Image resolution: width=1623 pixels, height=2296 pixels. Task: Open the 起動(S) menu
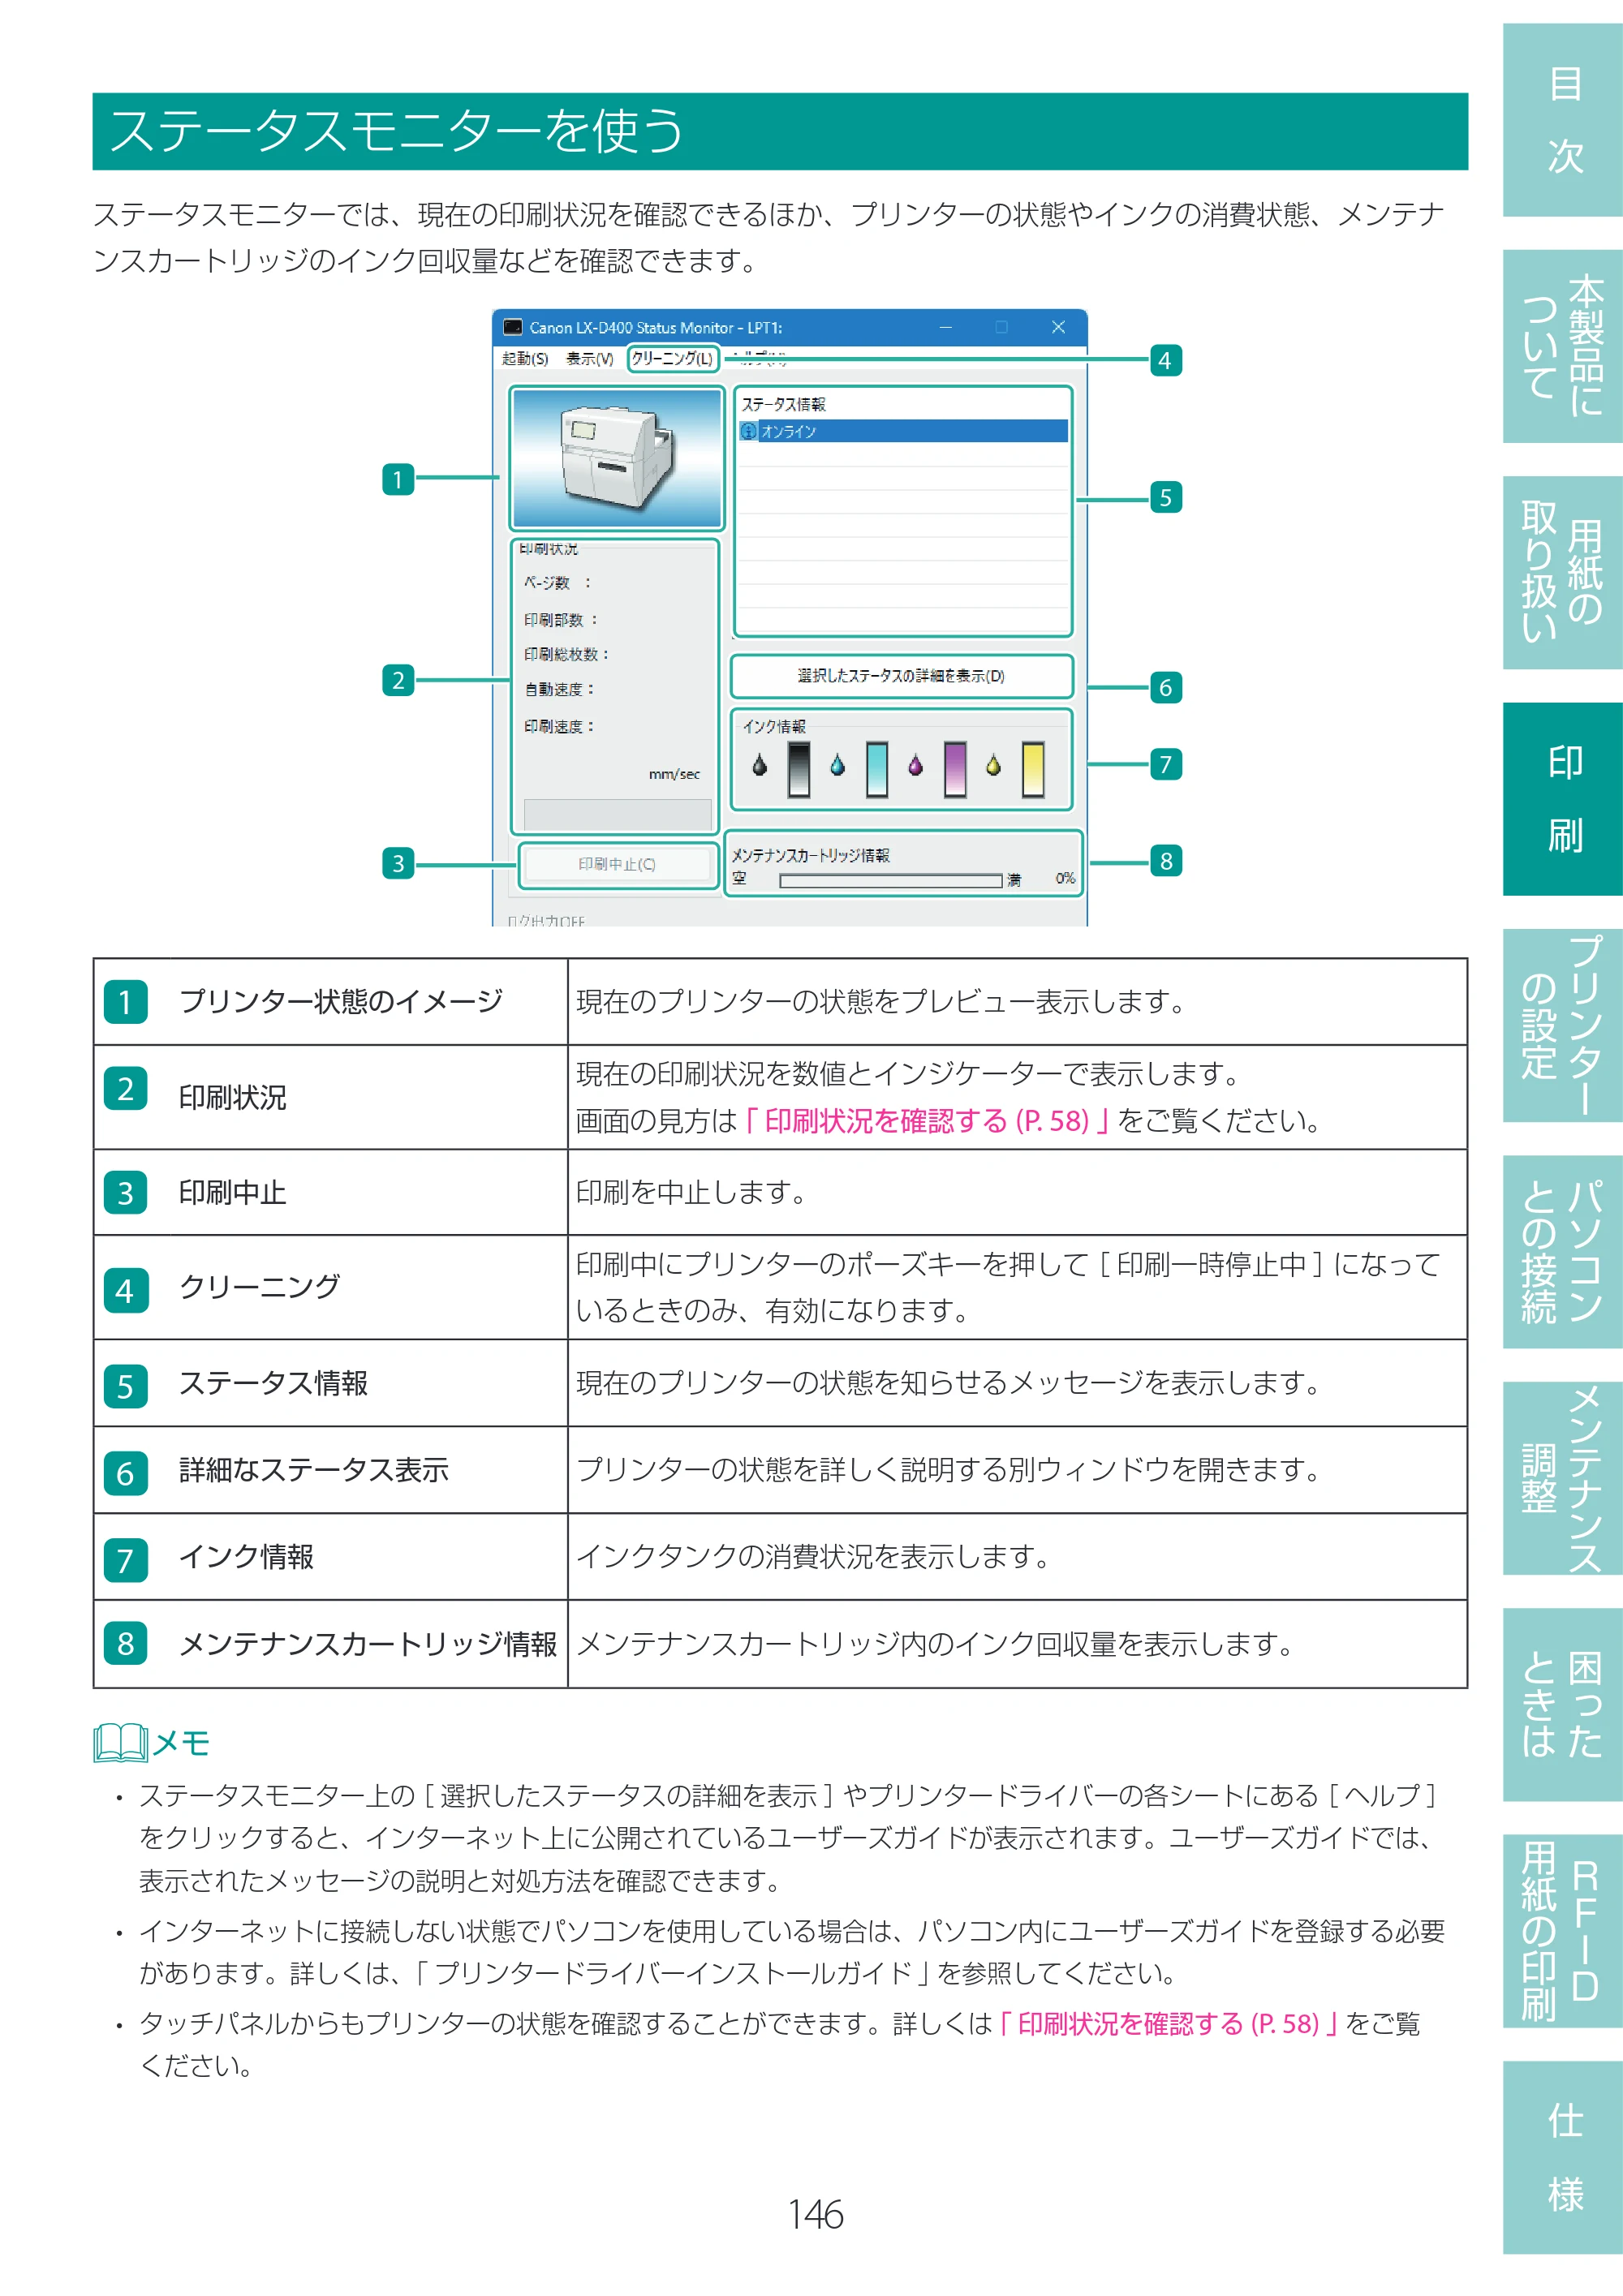(x=525, y=358)
